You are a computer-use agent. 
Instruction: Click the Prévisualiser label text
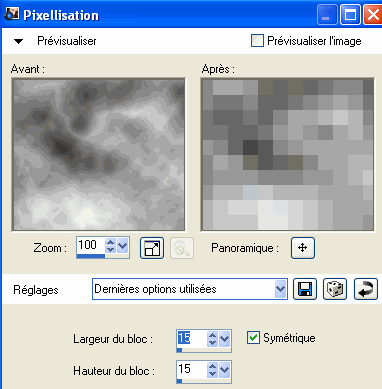click(x=67, y=41)
